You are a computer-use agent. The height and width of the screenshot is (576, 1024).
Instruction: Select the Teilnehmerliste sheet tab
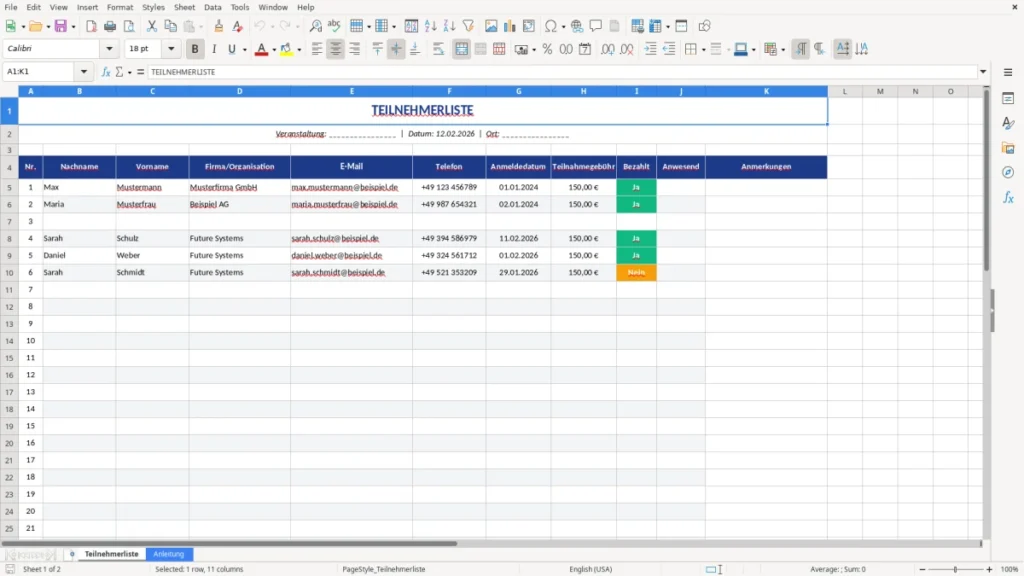(x=111, y=554)
